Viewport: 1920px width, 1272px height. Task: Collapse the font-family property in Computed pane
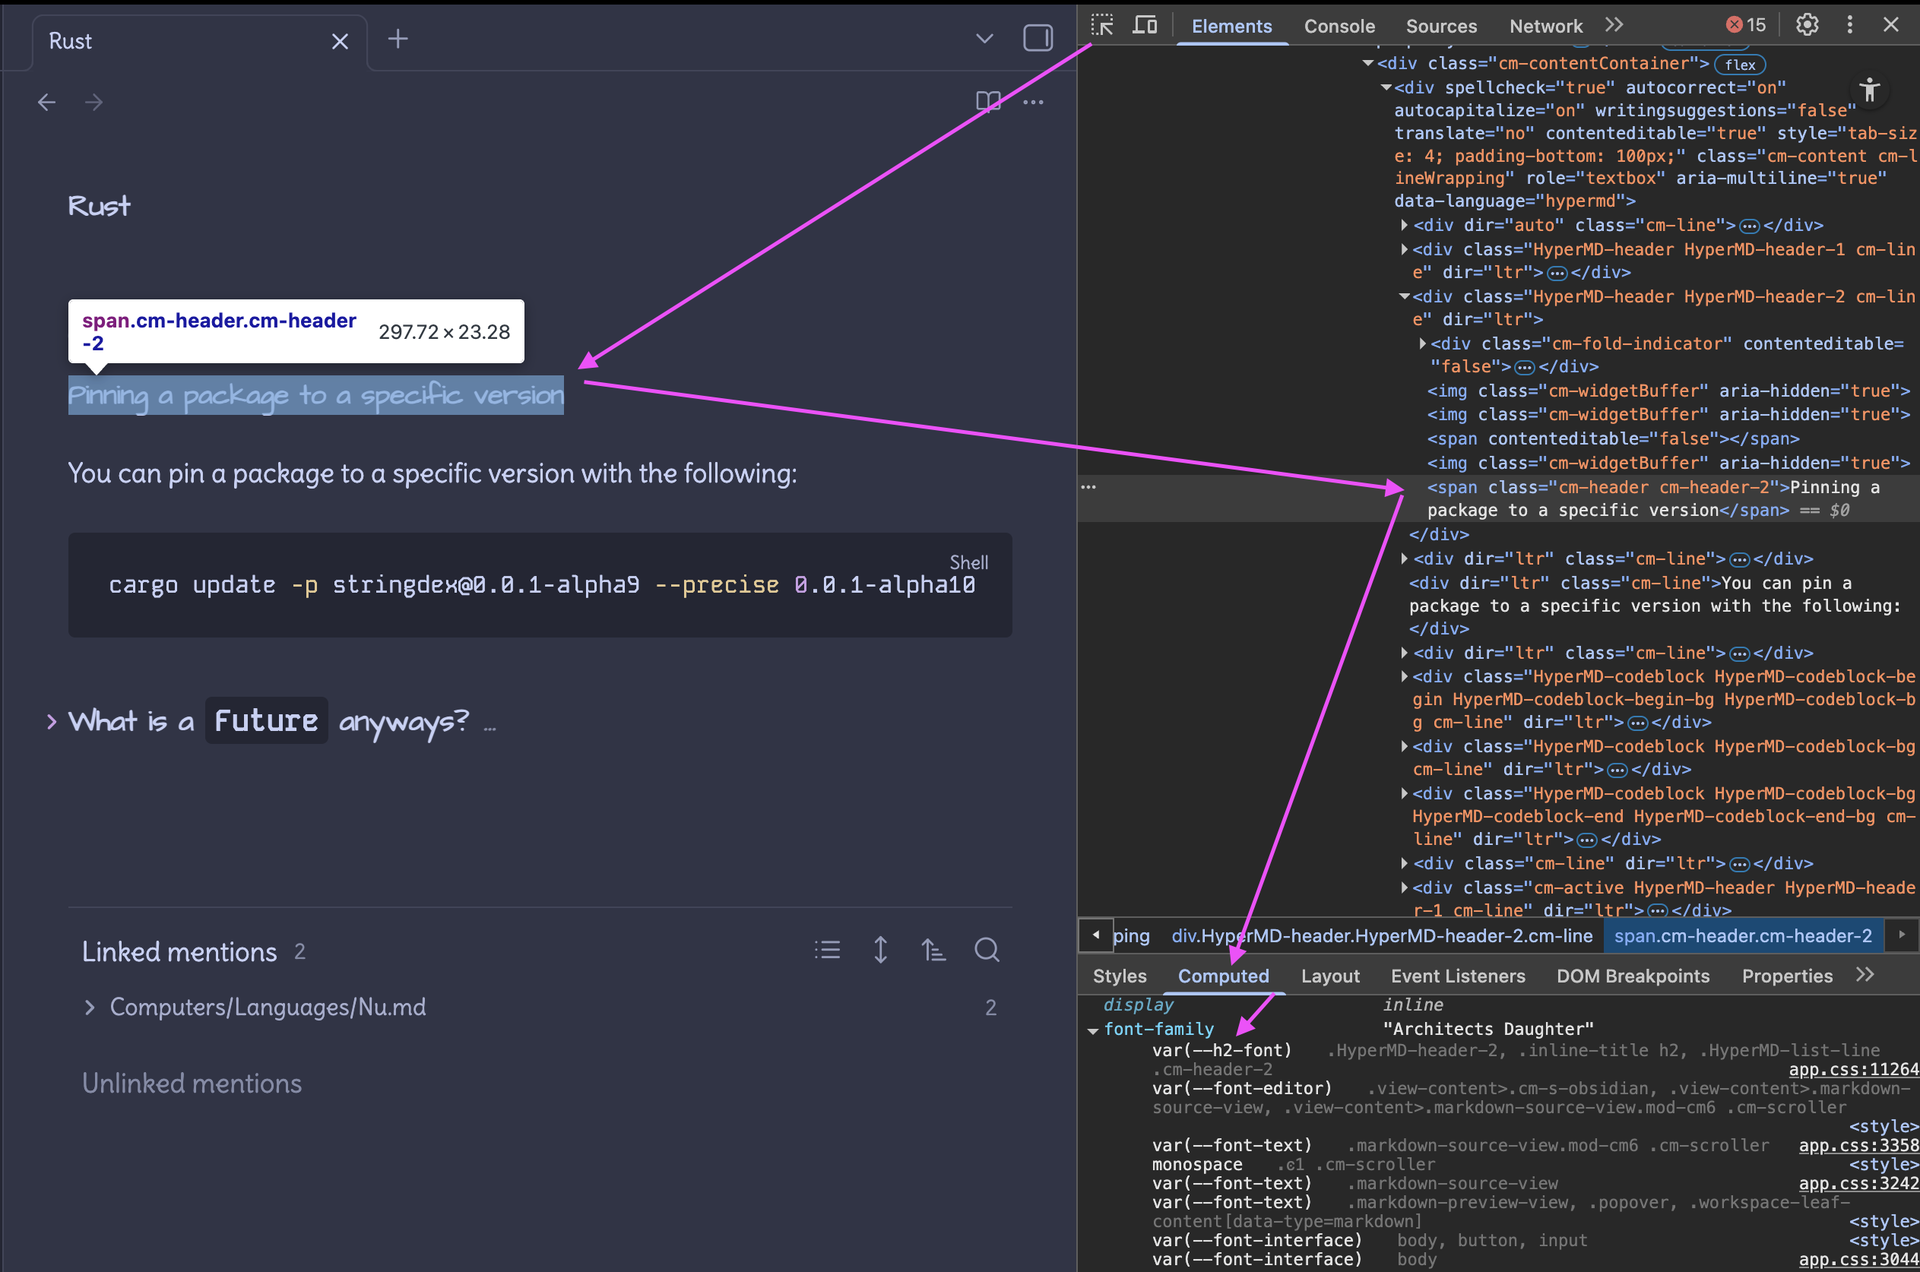(x=1092, y=1029)
